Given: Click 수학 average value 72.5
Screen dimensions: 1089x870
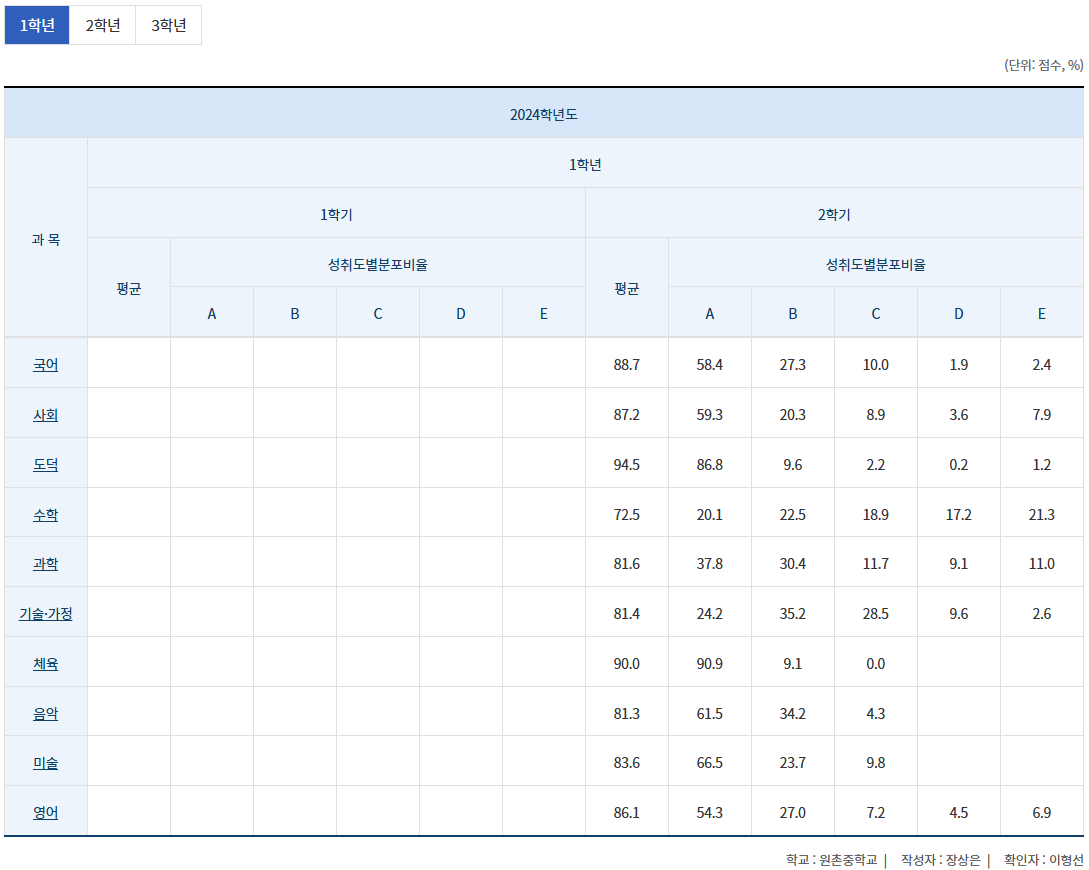Looking at the screenshot, I should click(x=626, y=515).
